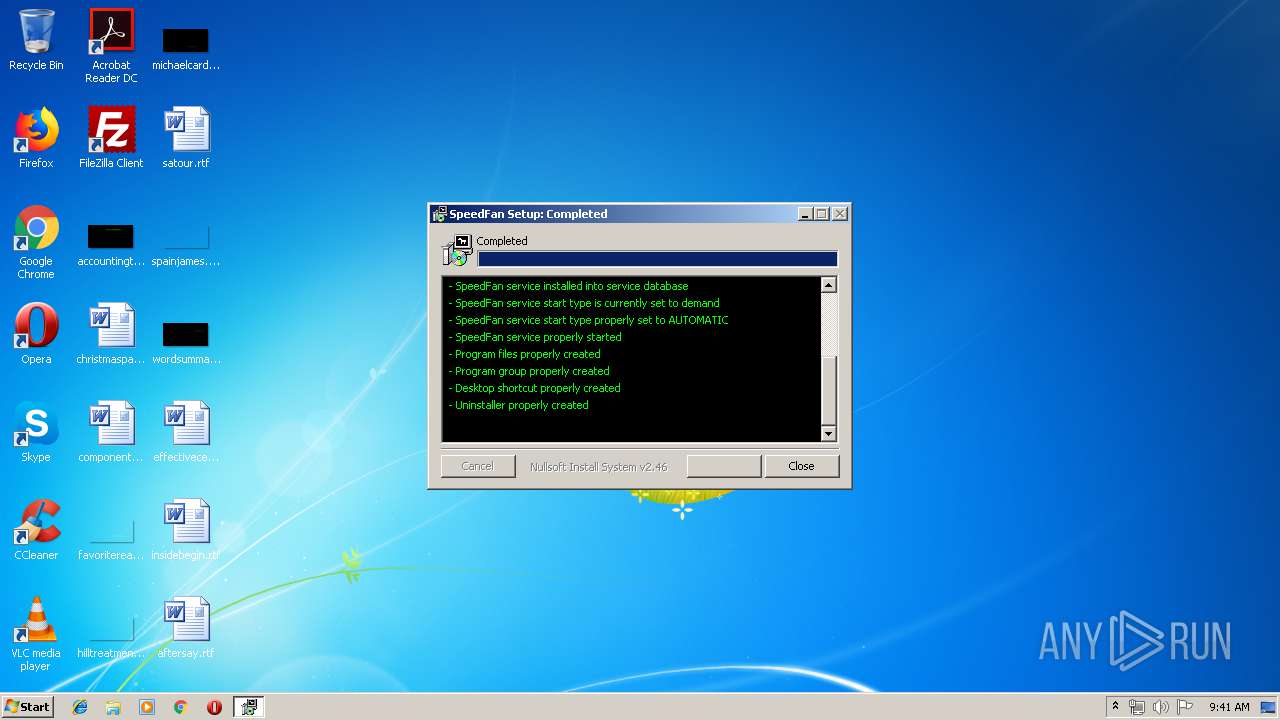Close SpeedFan Setup via title bar X
The height and width of the screenshot is (720, 1280).
point(840,214)
